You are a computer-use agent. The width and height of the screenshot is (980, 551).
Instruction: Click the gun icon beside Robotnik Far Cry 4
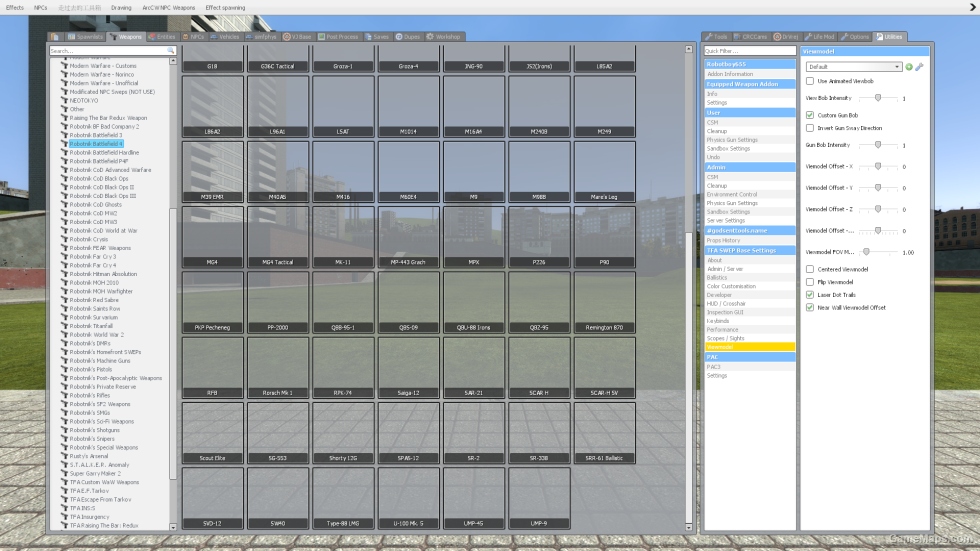click(x=64, y=265)
